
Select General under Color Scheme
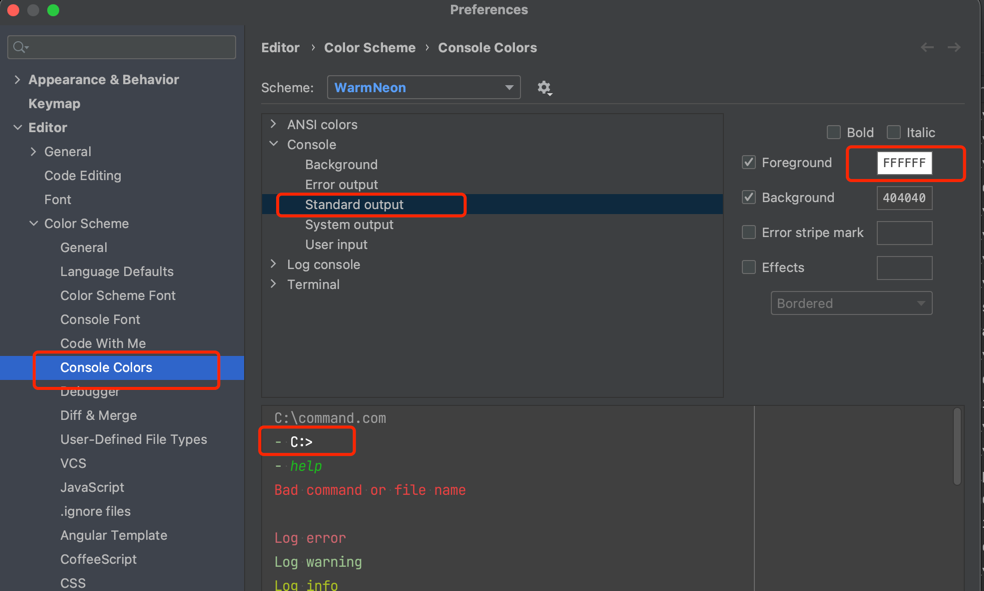tap(83, 248)
